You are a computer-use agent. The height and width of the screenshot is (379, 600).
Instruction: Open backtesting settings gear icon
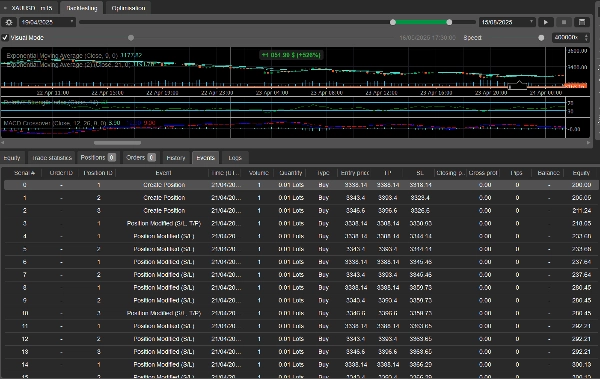click(x=9, y=22)
